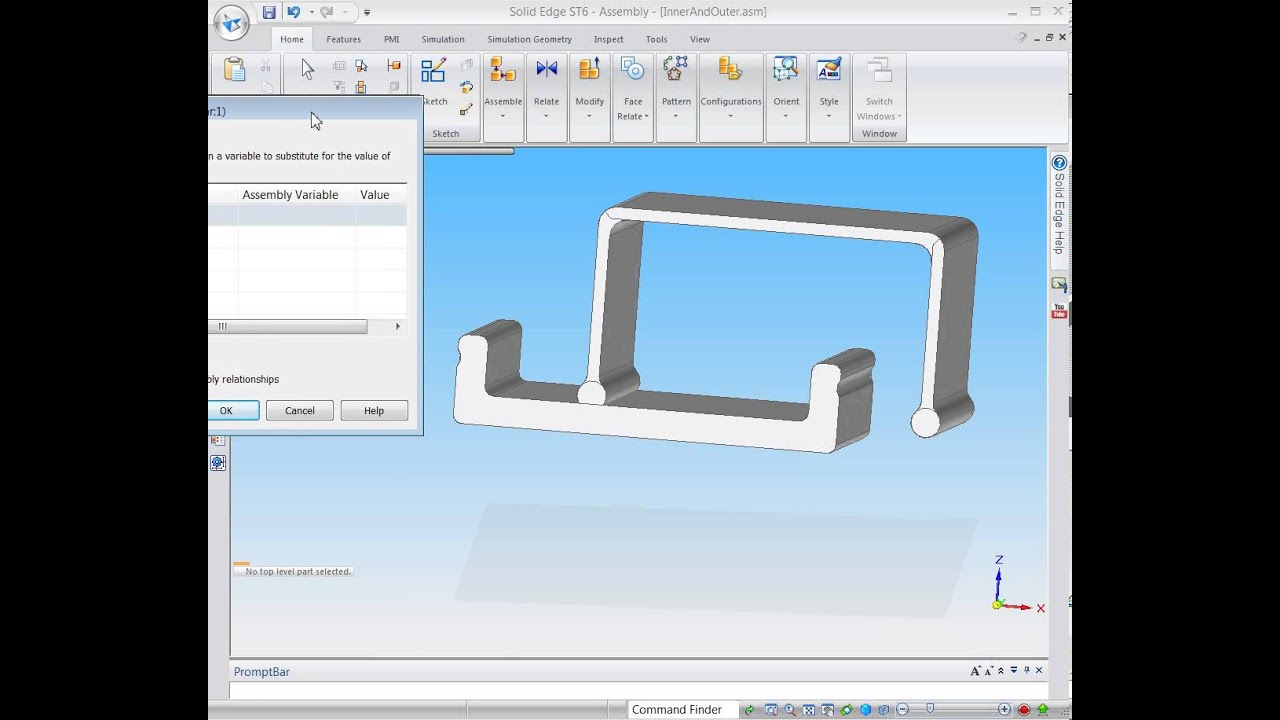Click the blue cube View Orientation icon
1280x720 pixels.
pos(865,710)
